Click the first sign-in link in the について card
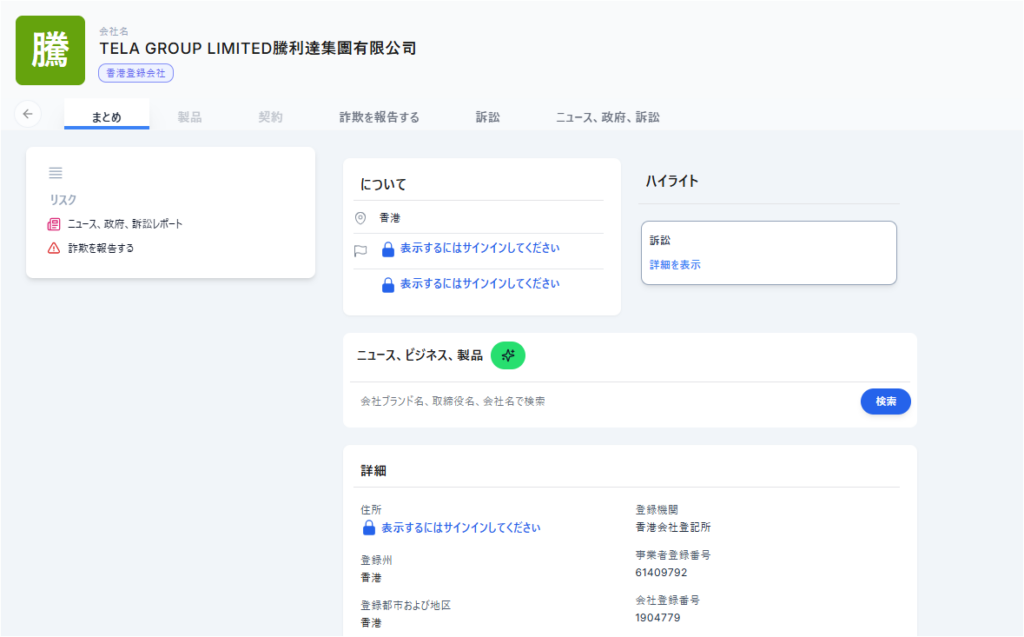1024x637 pixels. point(480,248)
